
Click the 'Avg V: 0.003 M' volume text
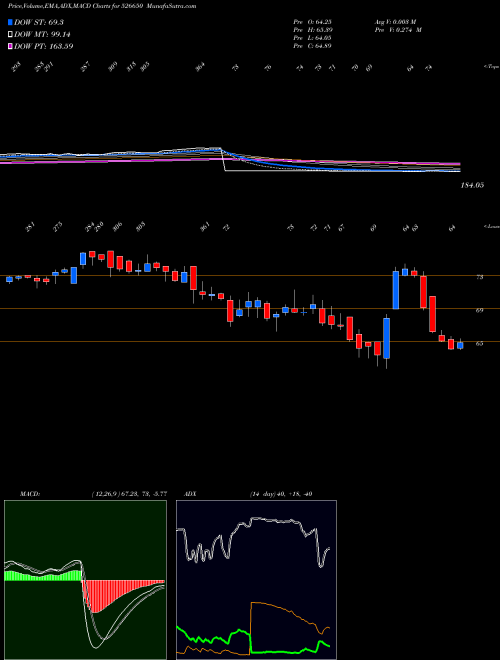395,22
